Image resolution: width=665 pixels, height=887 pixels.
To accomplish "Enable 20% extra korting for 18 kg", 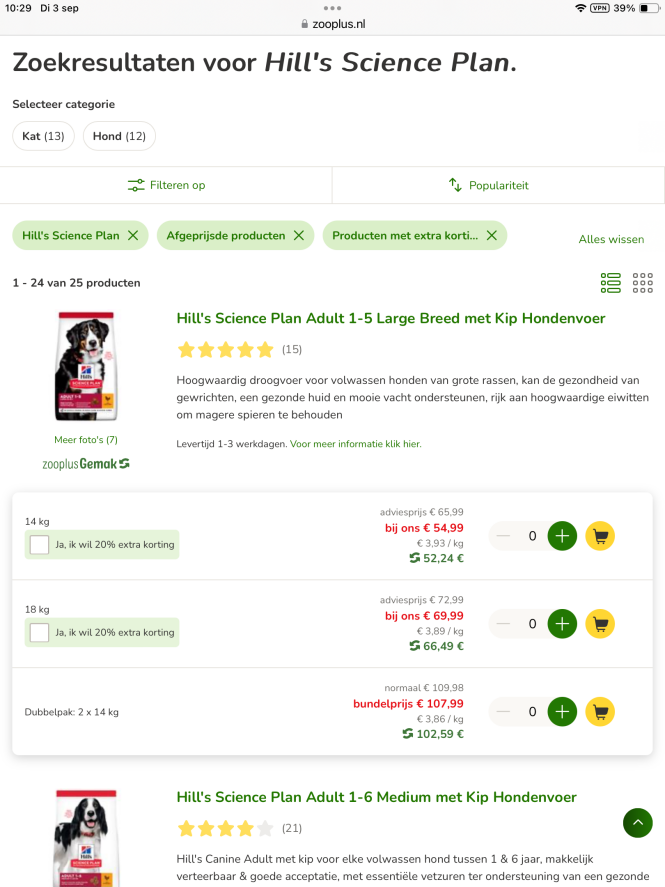I will pos(40,633).
